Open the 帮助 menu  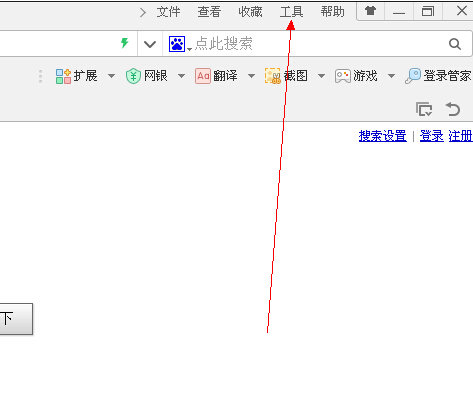(x=332, y=12)
